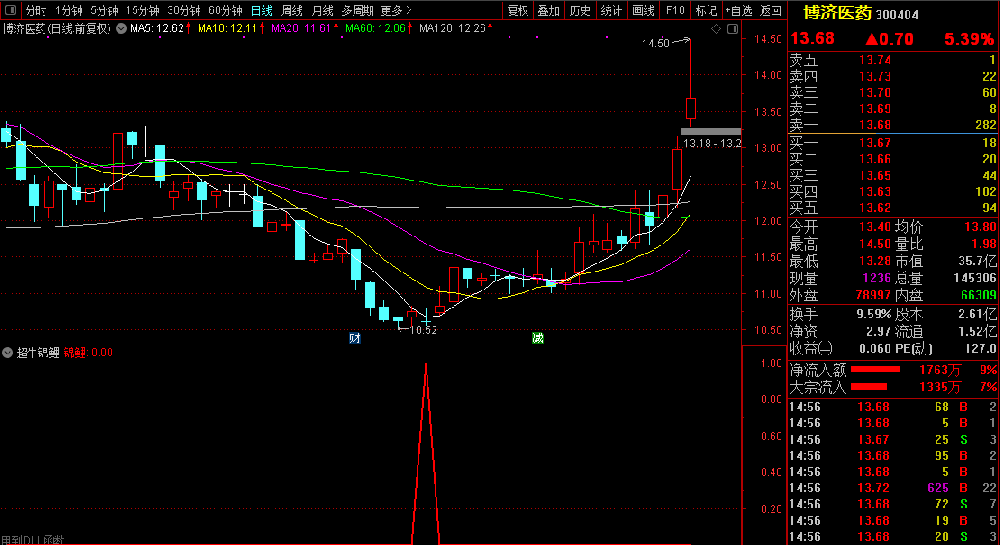Click the 返回 back button

point(771,11)
